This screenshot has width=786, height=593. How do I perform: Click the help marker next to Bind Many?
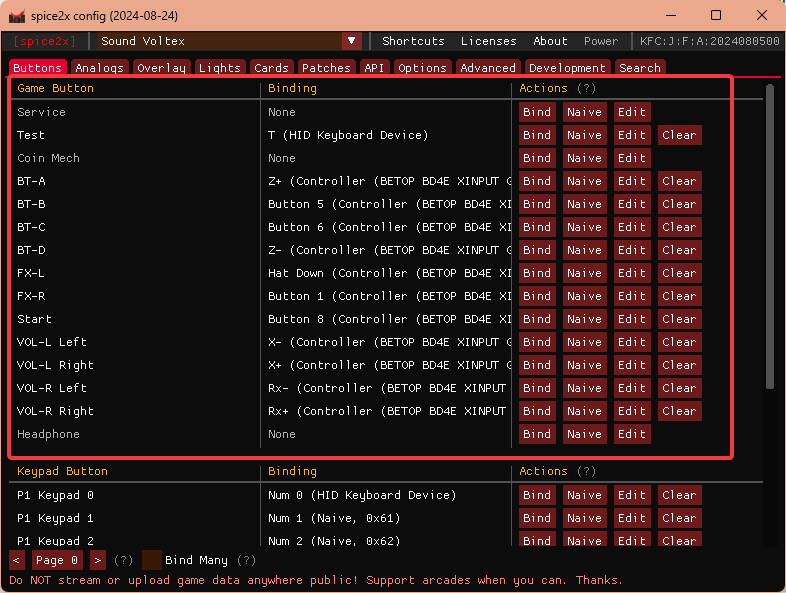pos(246,560)
